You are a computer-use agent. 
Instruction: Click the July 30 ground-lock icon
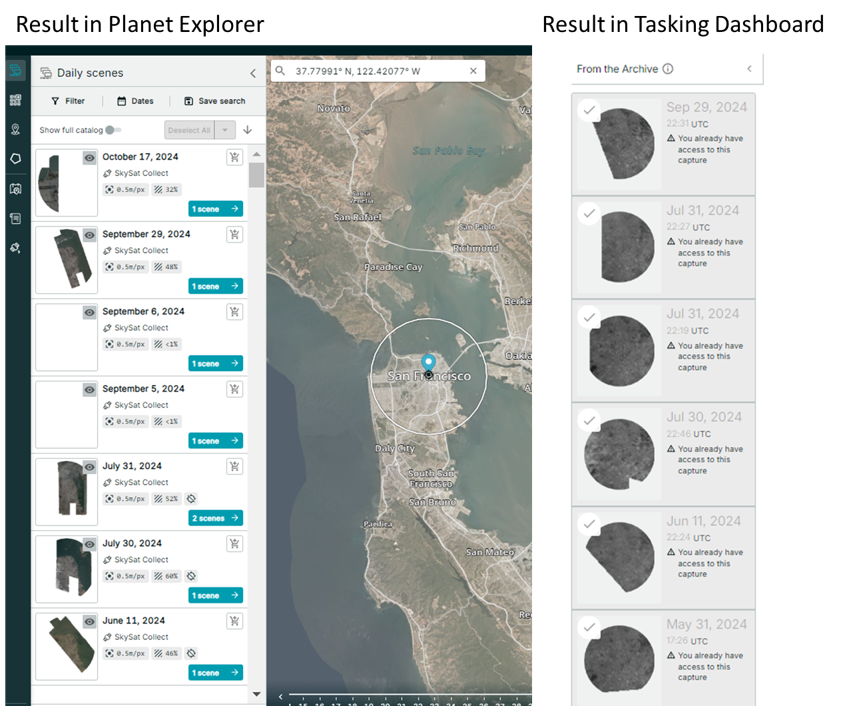pyautogui.click(x=191, y=576)
